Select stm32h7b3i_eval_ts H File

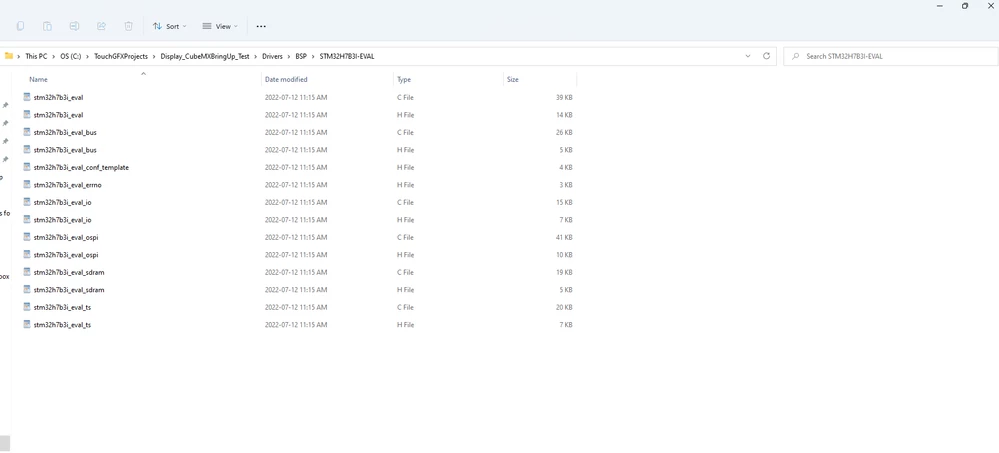click(x=299, y=325)
